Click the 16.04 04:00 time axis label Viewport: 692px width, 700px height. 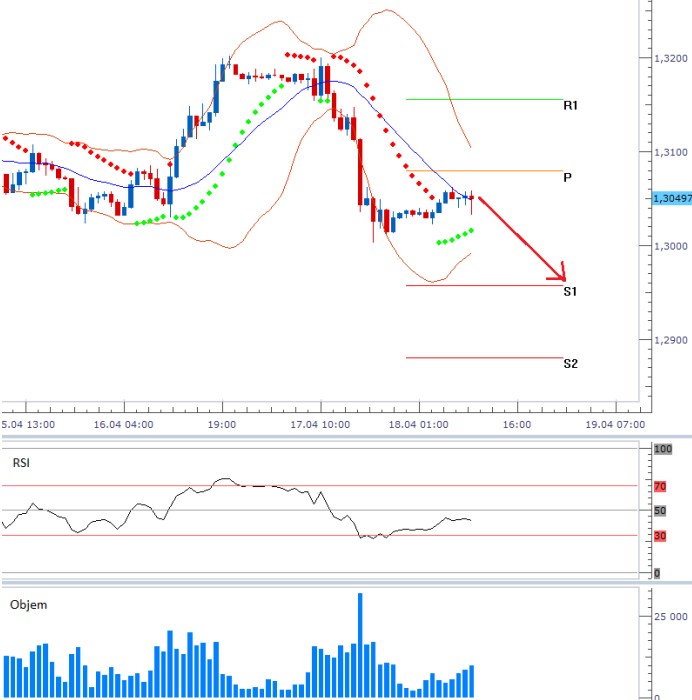[123, 425]
